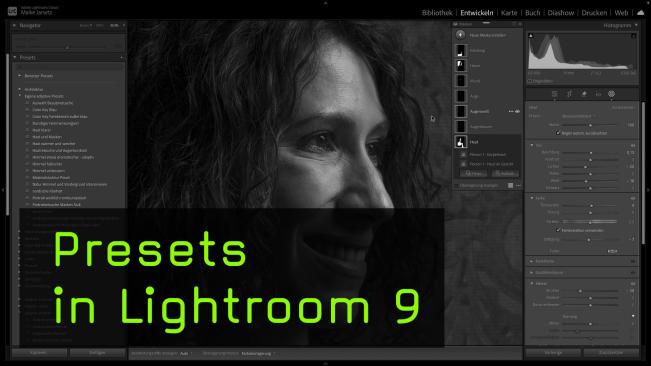The height and width of the screenshot is (366, 651).
Task: Click the add-to-mask button under Haut
Action: tap(473, 173)
